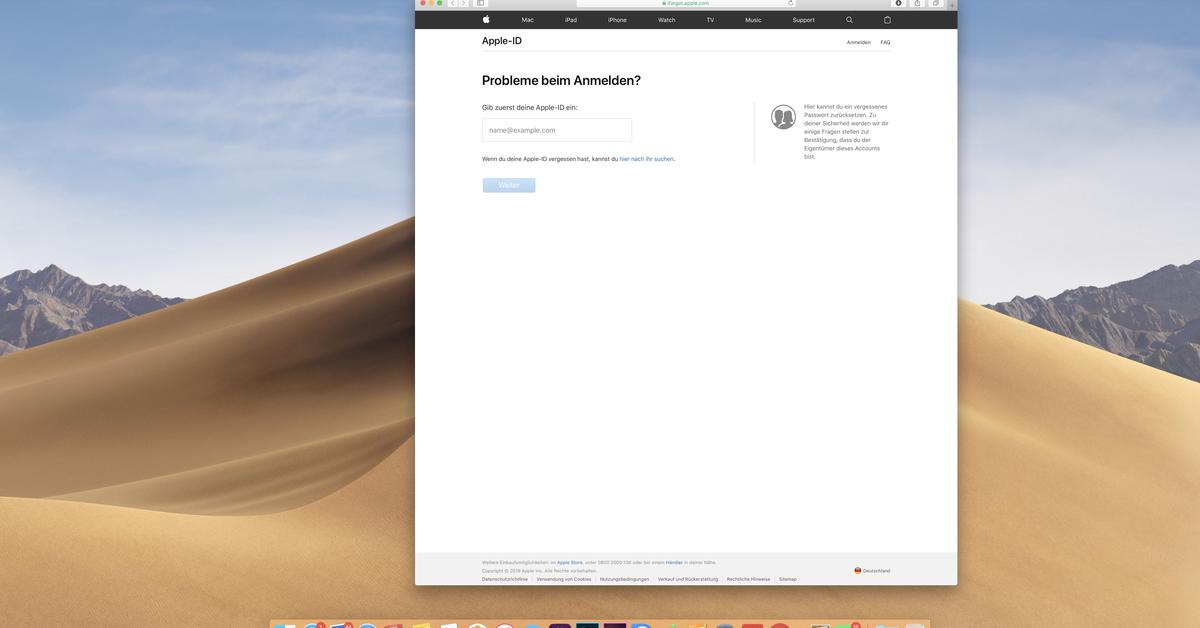The width and height of the screenshot is (1200, 628).
Task: Click the 'Probleme beim Anmelden?' heading
Action: (x=561, y=81)
